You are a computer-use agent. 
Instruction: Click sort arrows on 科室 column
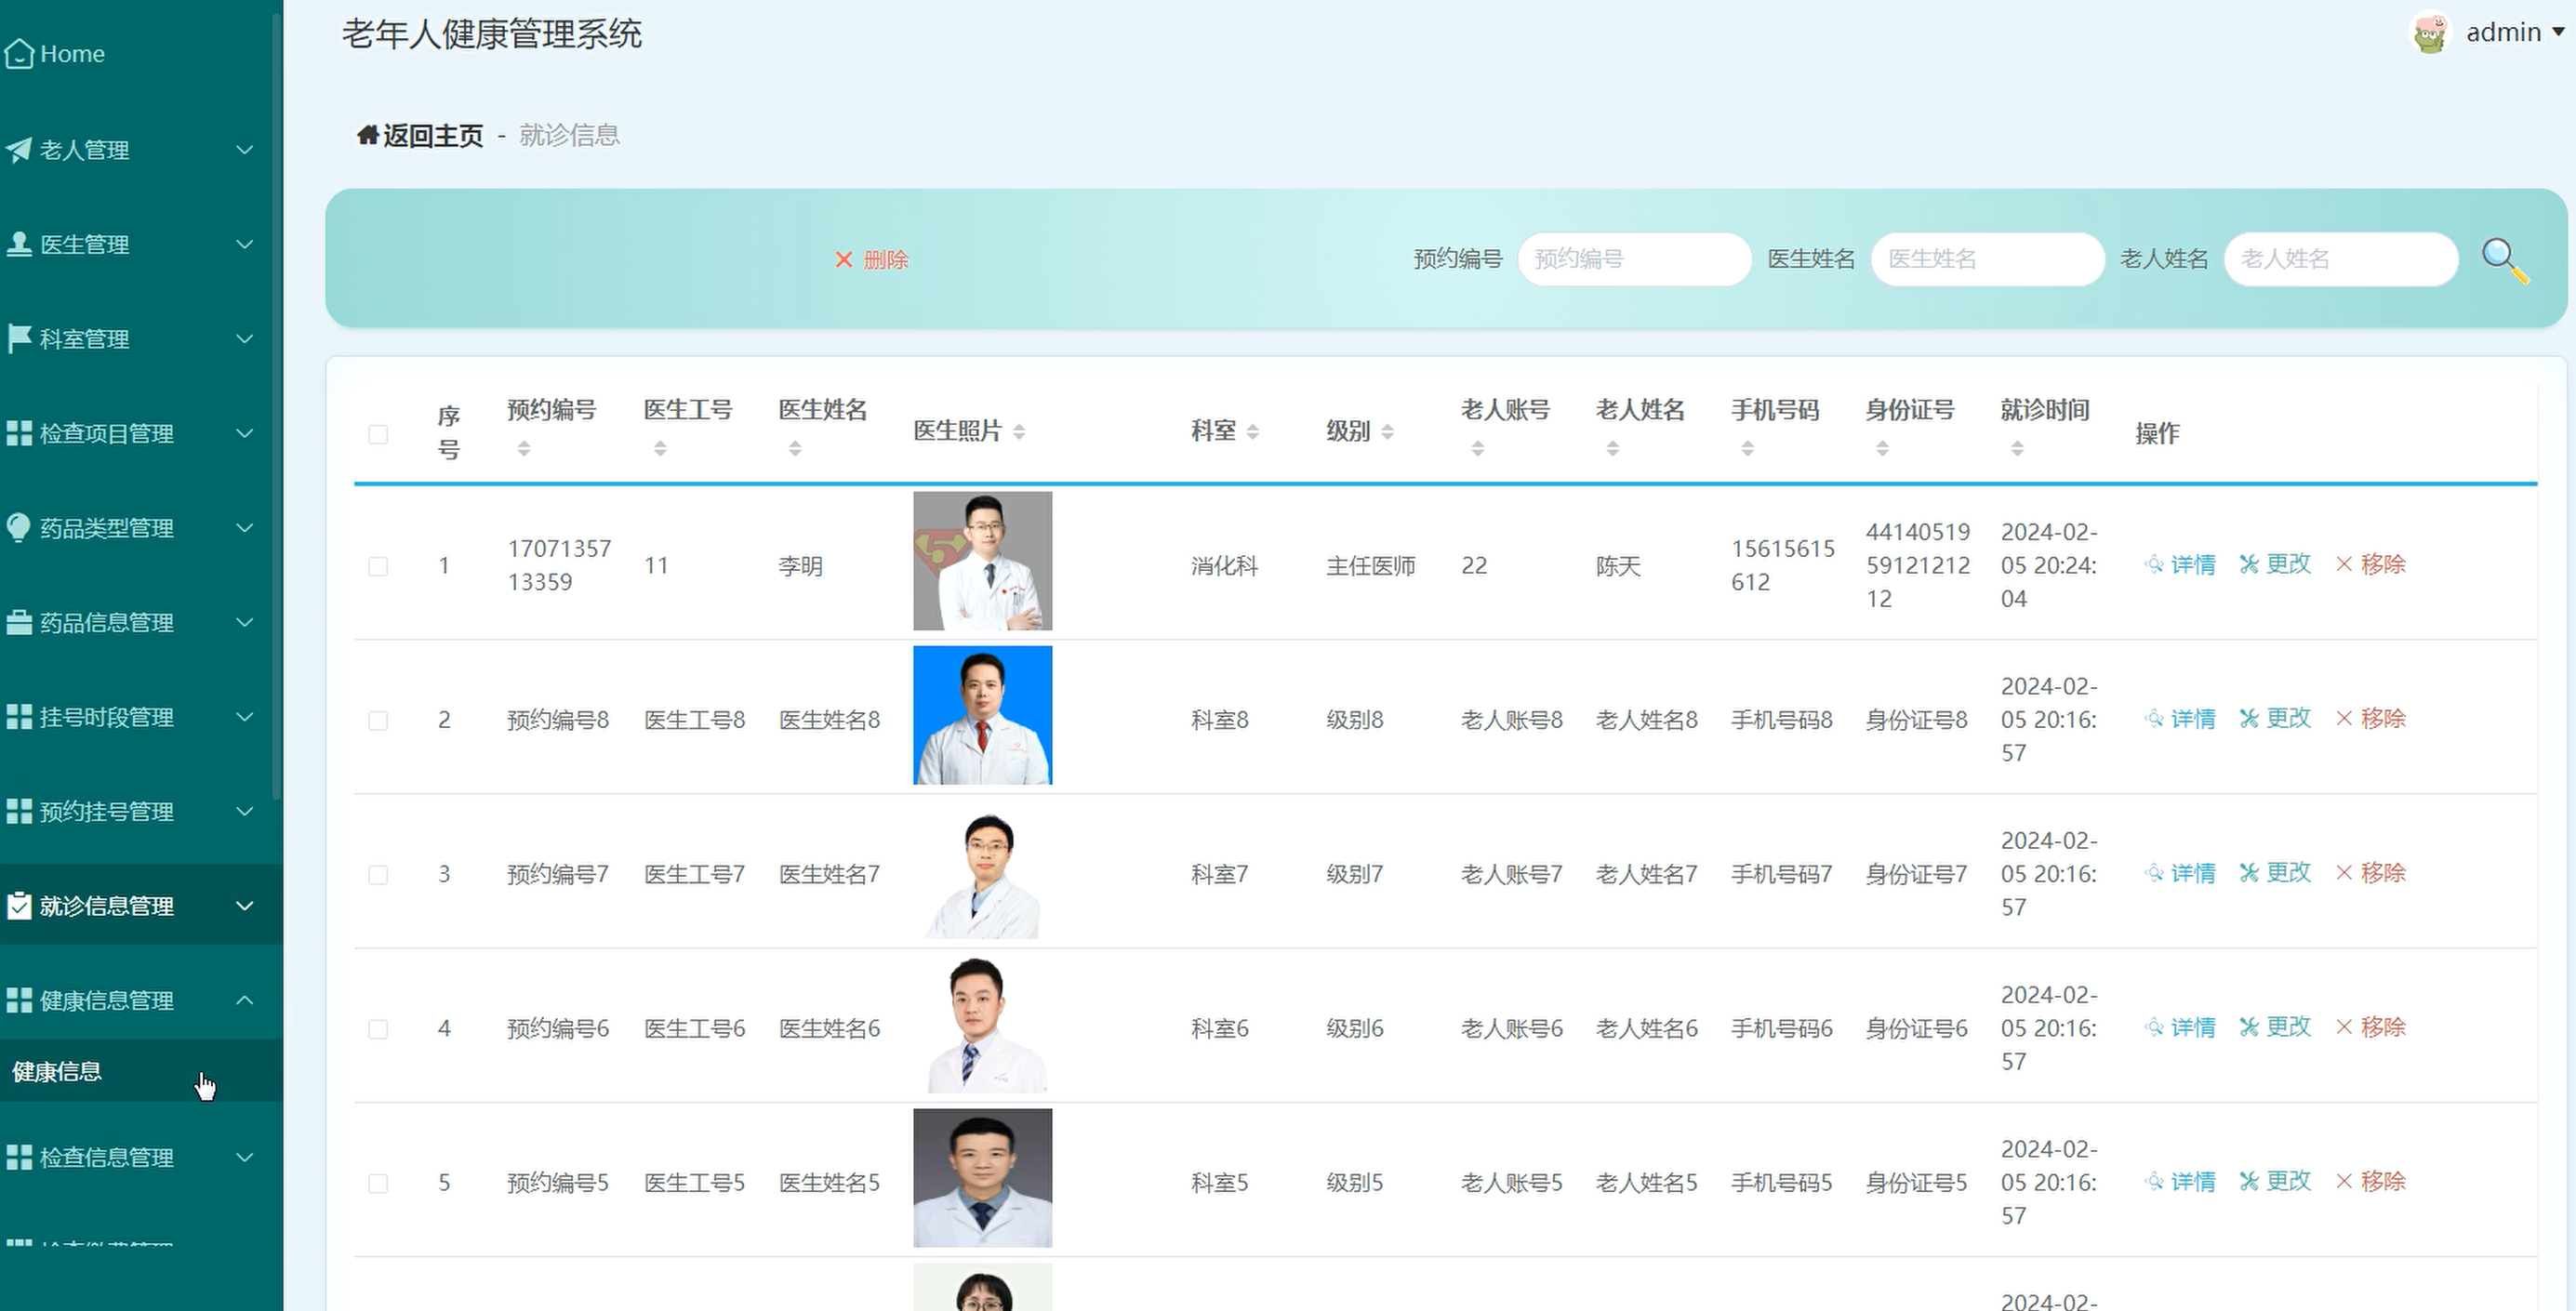coord(1252,432)
